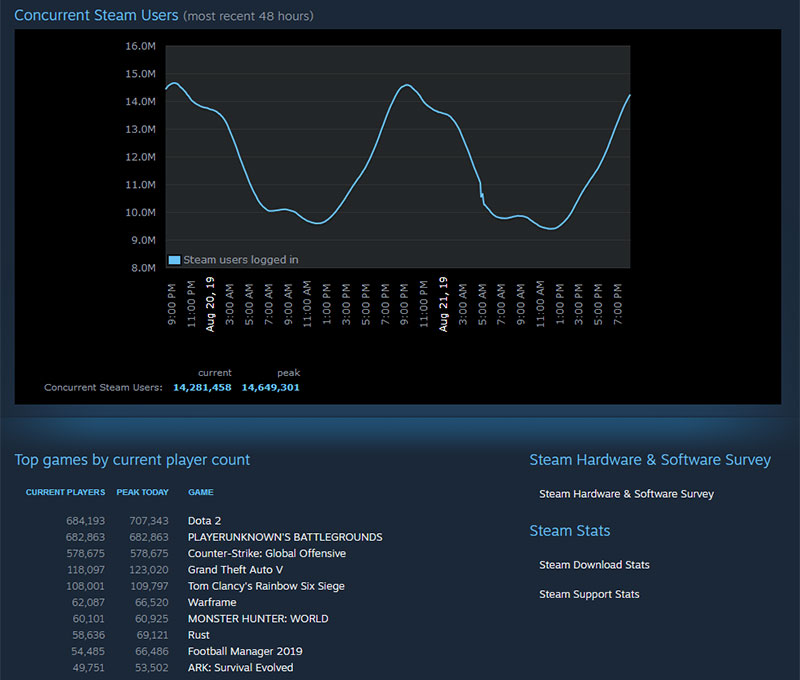Click the peak users value 14,649,301

pyautogui.click(x=270, y=388)
